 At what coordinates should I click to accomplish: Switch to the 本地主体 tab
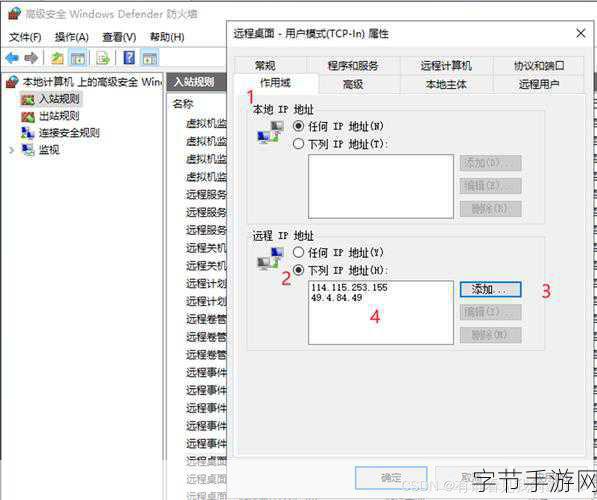point(446,84)
